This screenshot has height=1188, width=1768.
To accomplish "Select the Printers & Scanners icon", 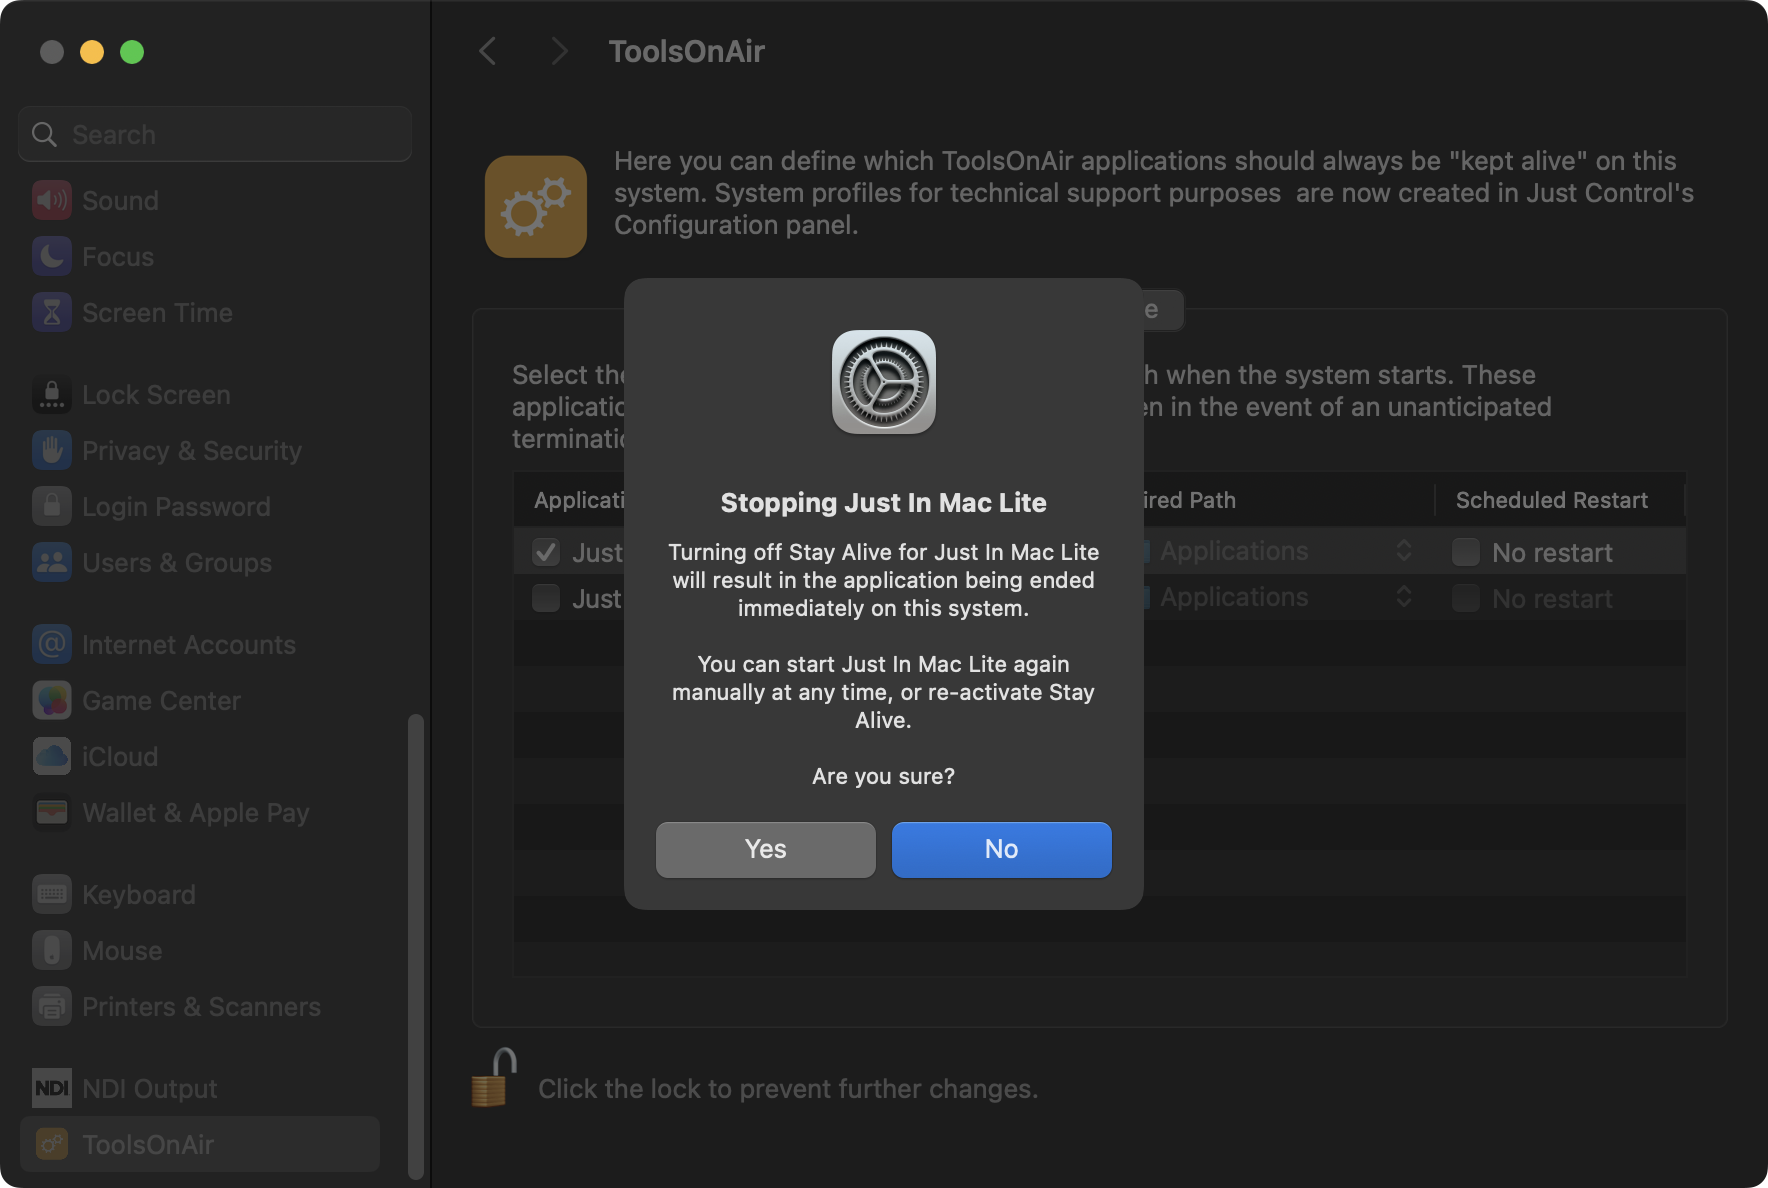I will pyautogui.click(x=52, y=1006).
